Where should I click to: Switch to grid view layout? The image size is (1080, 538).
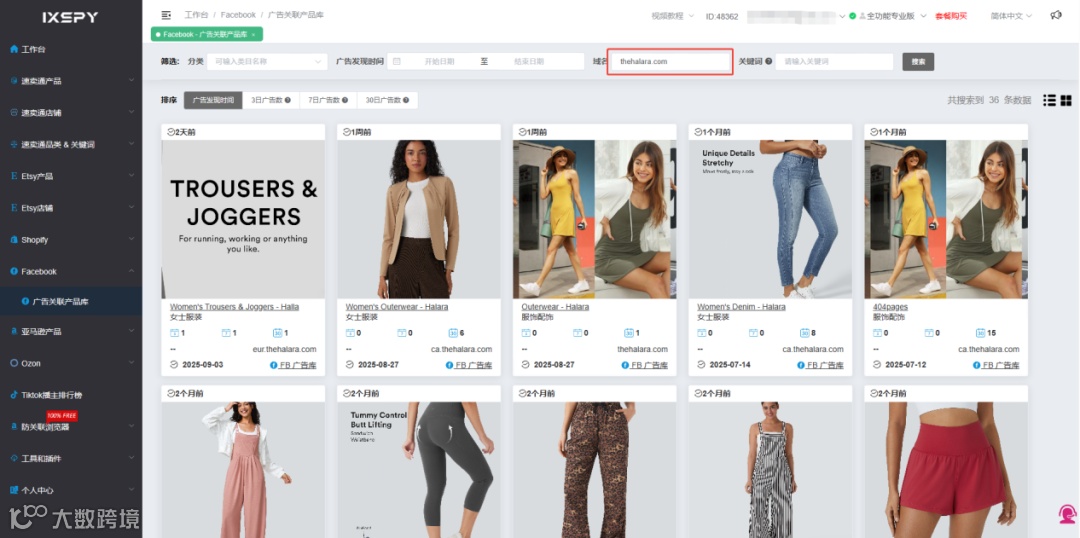(x=1066, y=101)
